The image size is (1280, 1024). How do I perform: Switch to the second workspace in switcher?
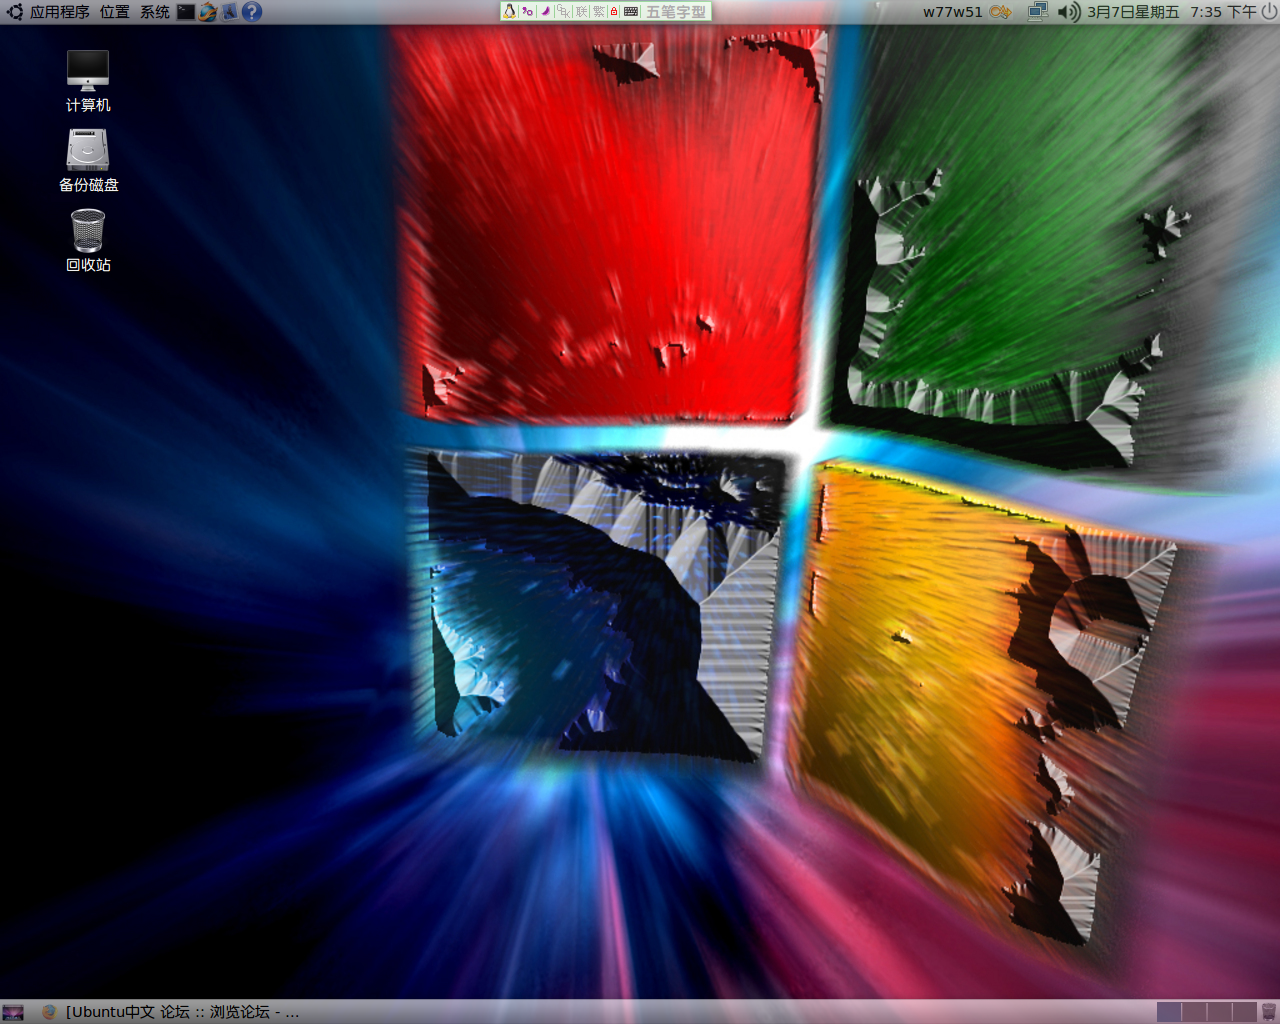pos(1194,1012)
